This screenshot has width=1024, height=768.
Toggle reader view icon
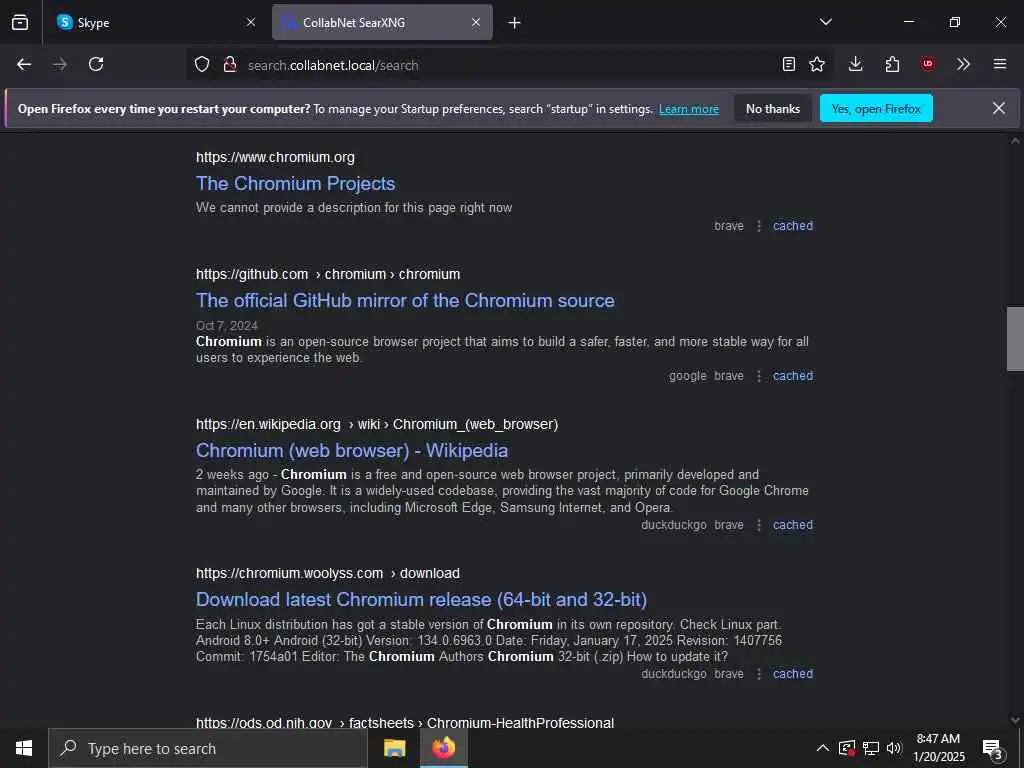(x=789, y=64)
